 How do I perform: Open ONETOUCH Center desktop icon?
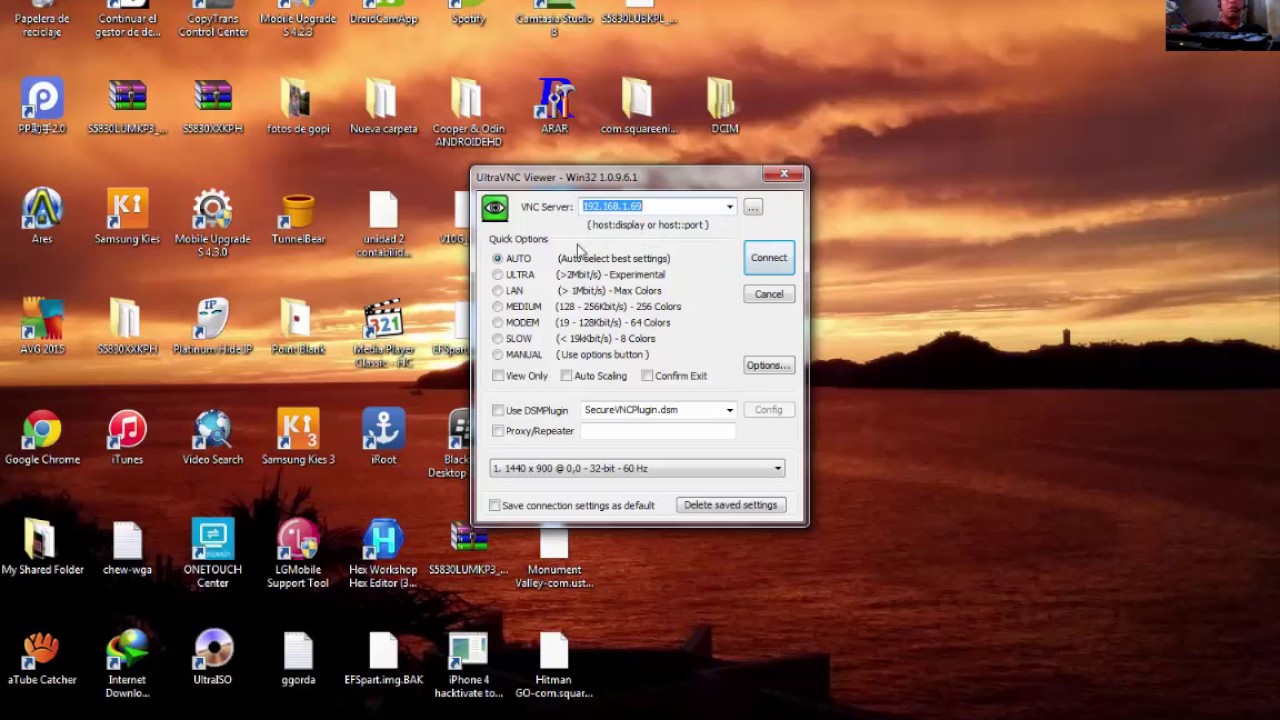[x=213, y=552]
